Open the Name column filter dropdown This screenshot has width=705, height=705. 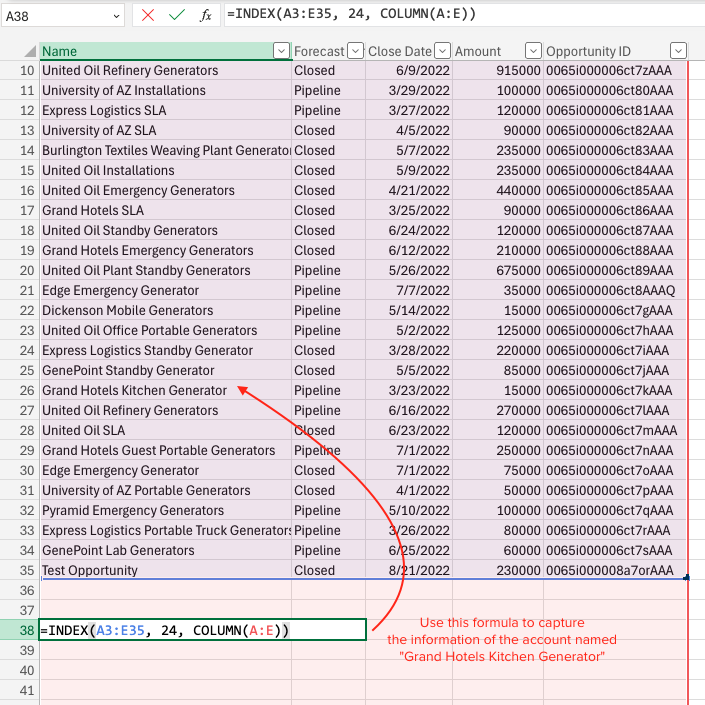281,51
